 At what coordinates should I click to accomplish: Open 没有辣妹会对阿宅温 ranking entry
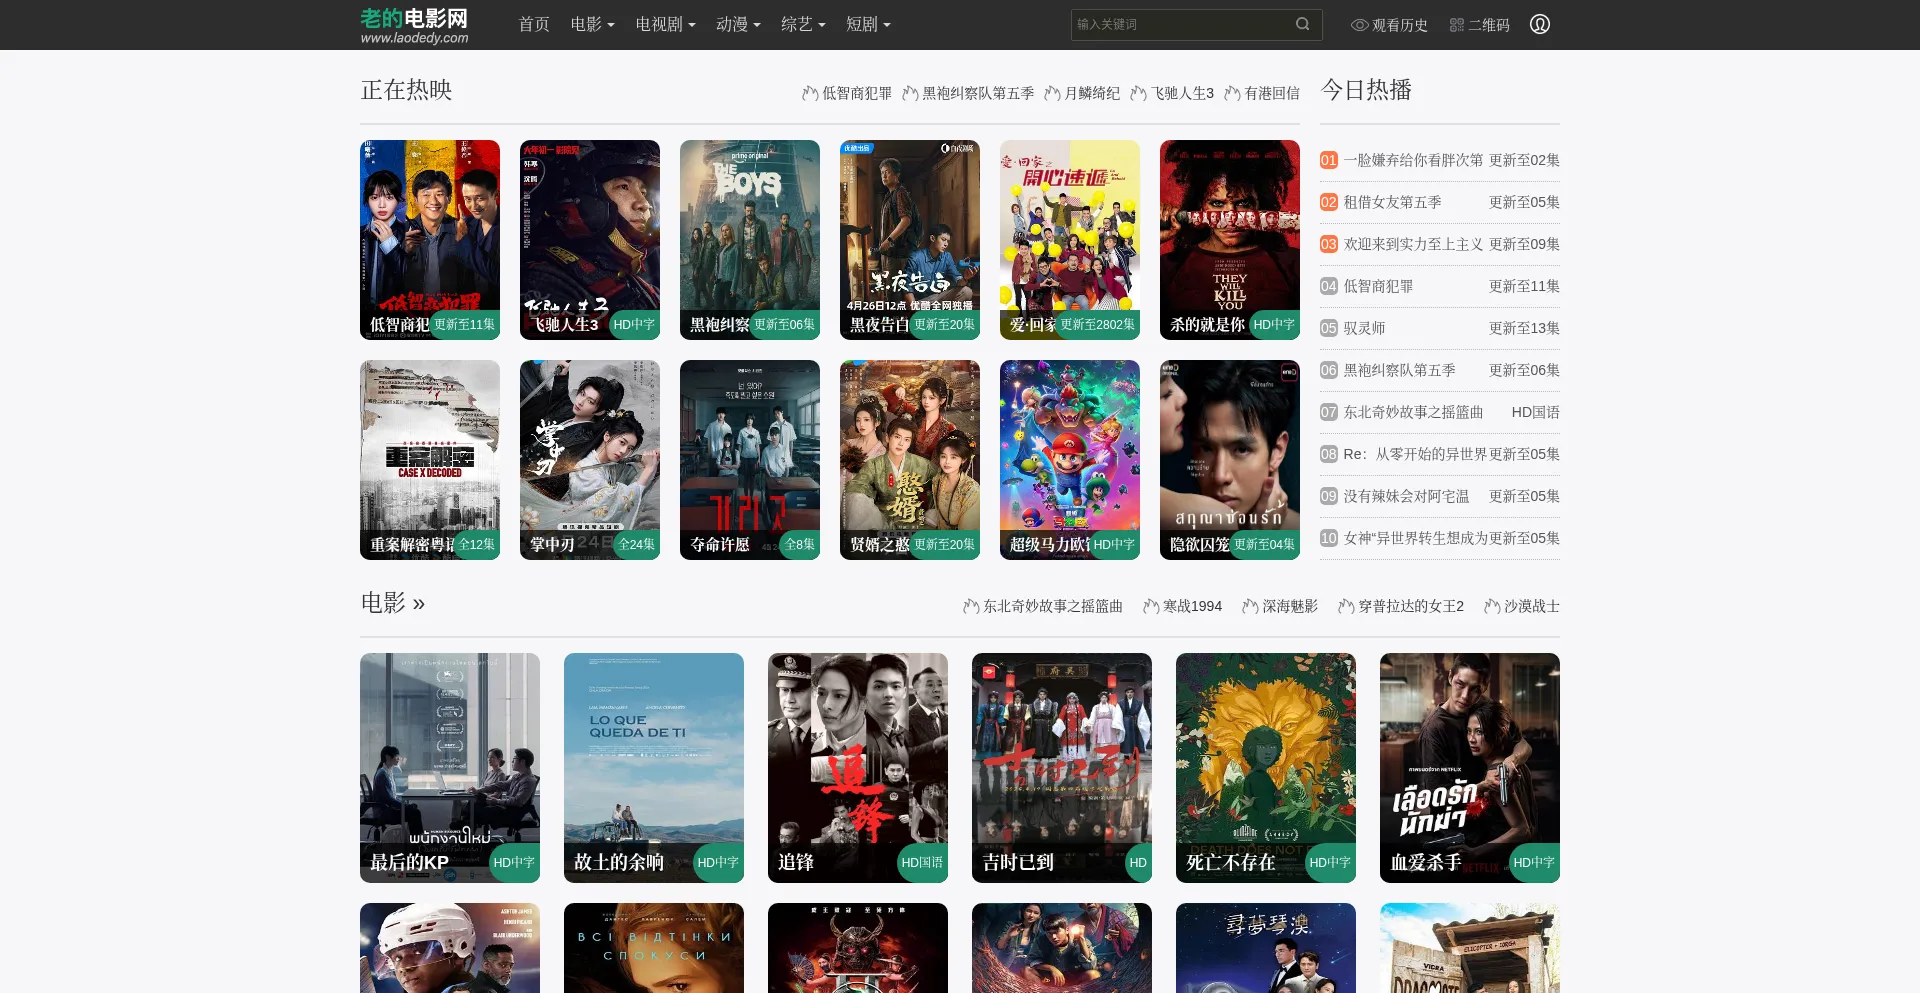[x=1407, y=496]
